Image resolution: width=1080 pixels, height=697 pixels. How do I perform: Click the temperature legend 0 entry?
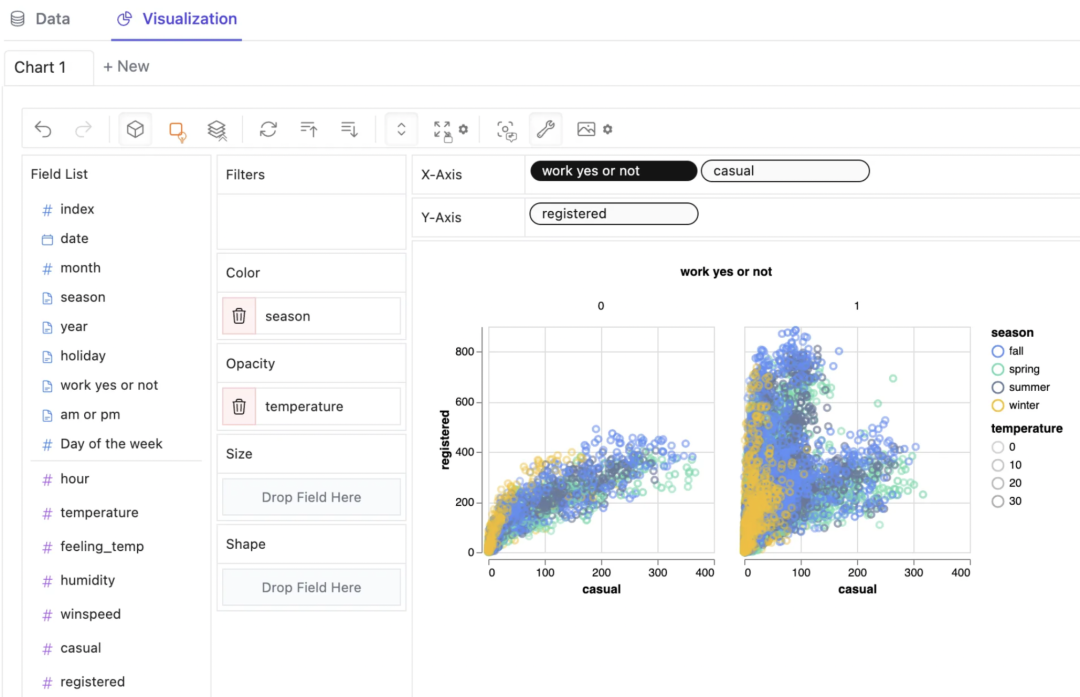[x=1004, y=447]
